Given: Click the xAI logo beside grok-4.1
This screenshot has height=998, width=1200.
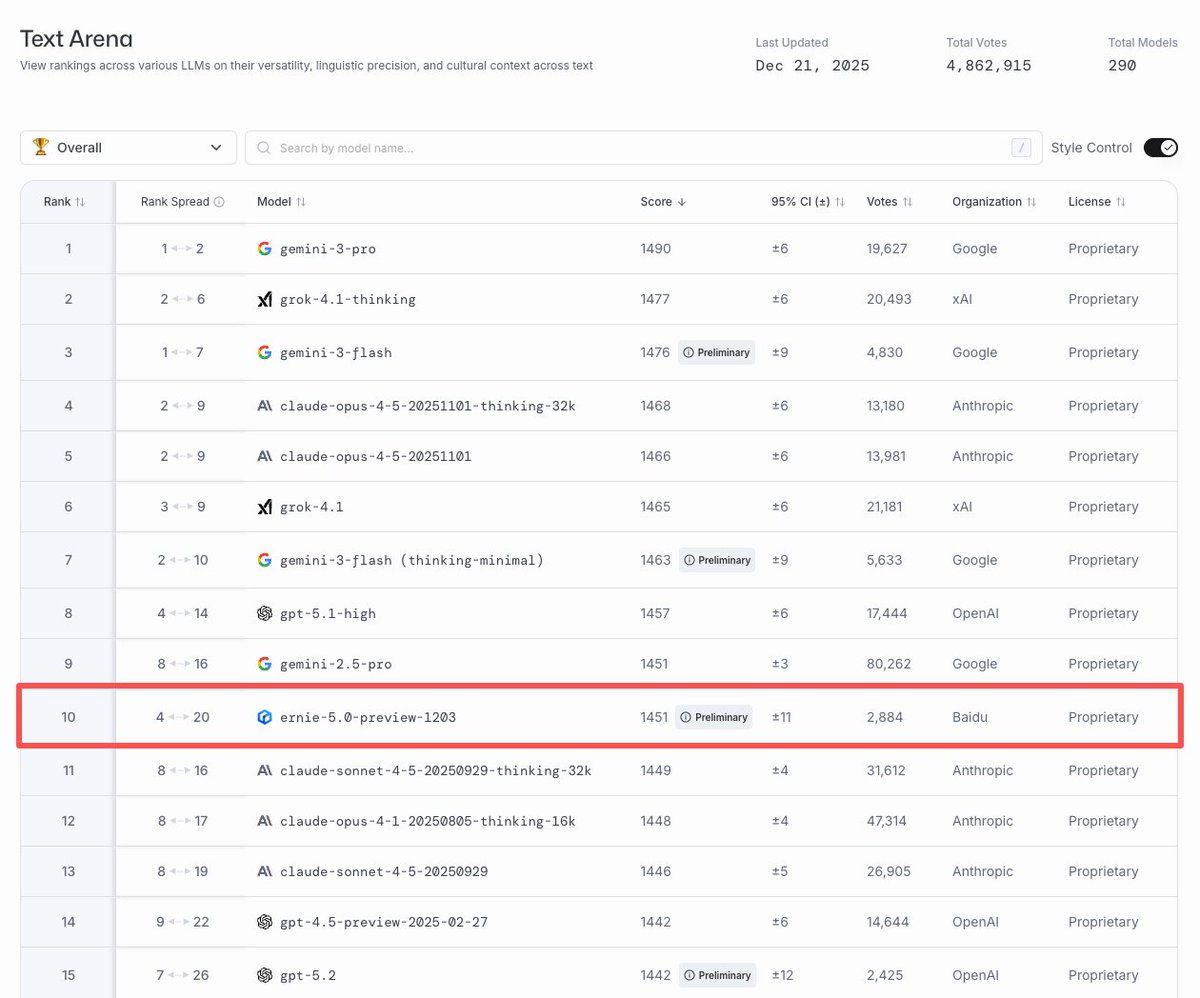Looking at the screenshot, I should click(264, 507).
